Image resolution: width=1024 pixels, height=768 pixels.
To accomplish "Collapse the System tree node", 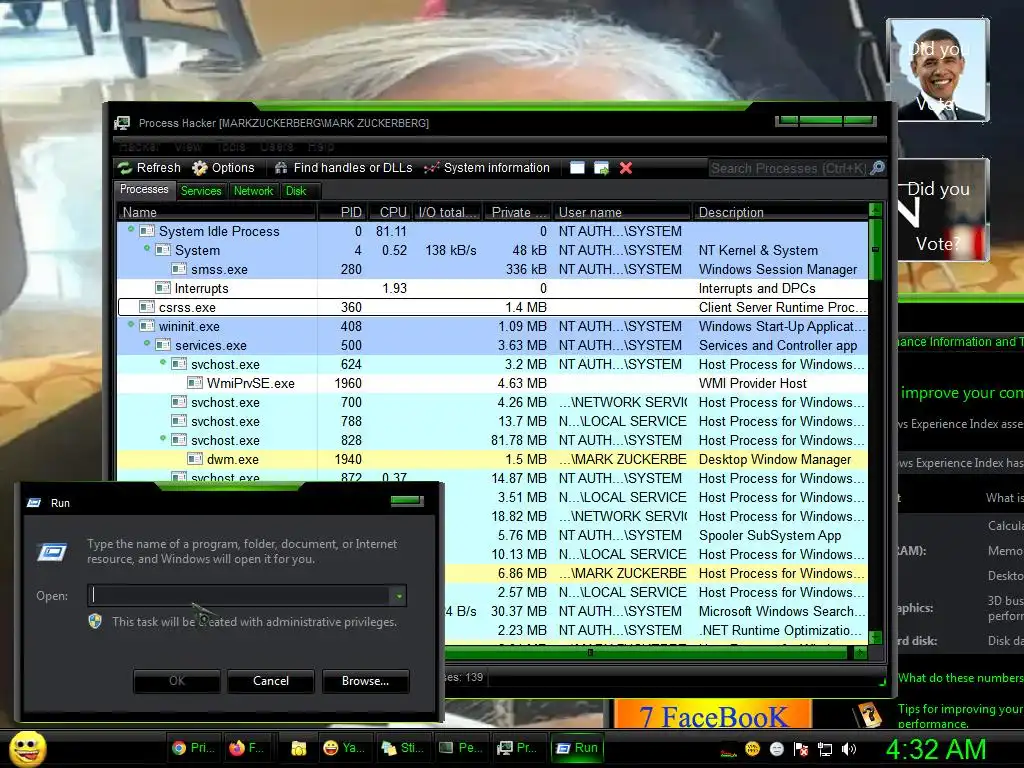I will click(147, 248).
